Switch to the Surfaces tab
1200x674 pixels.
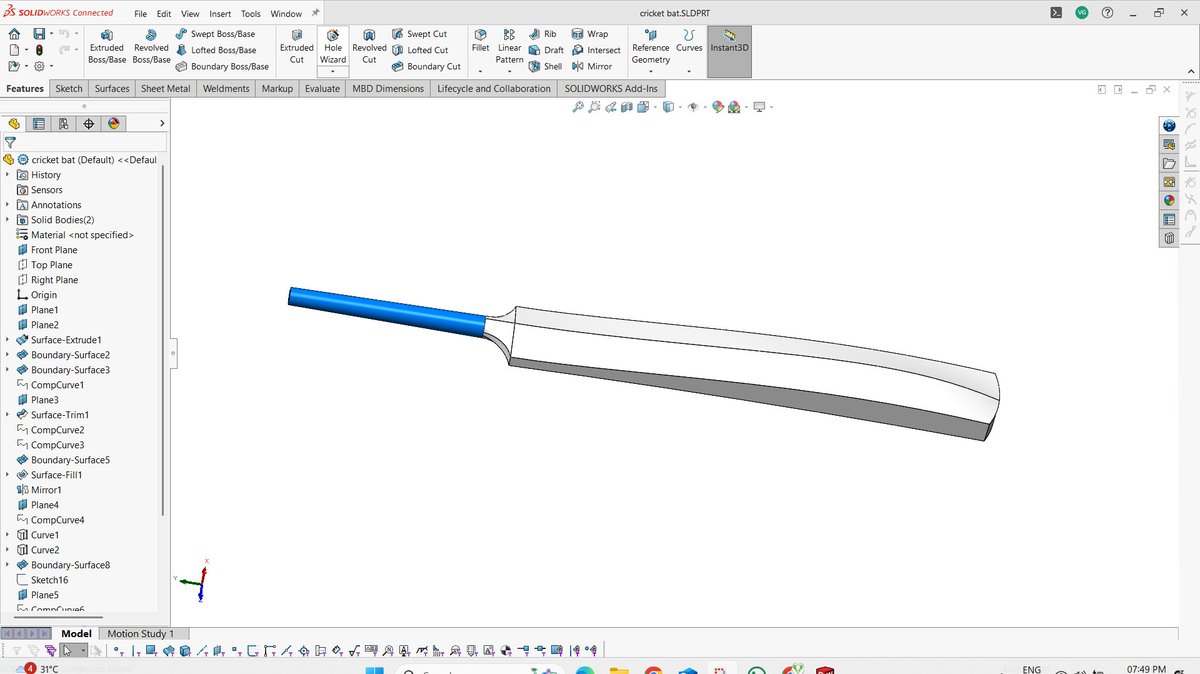112,89
